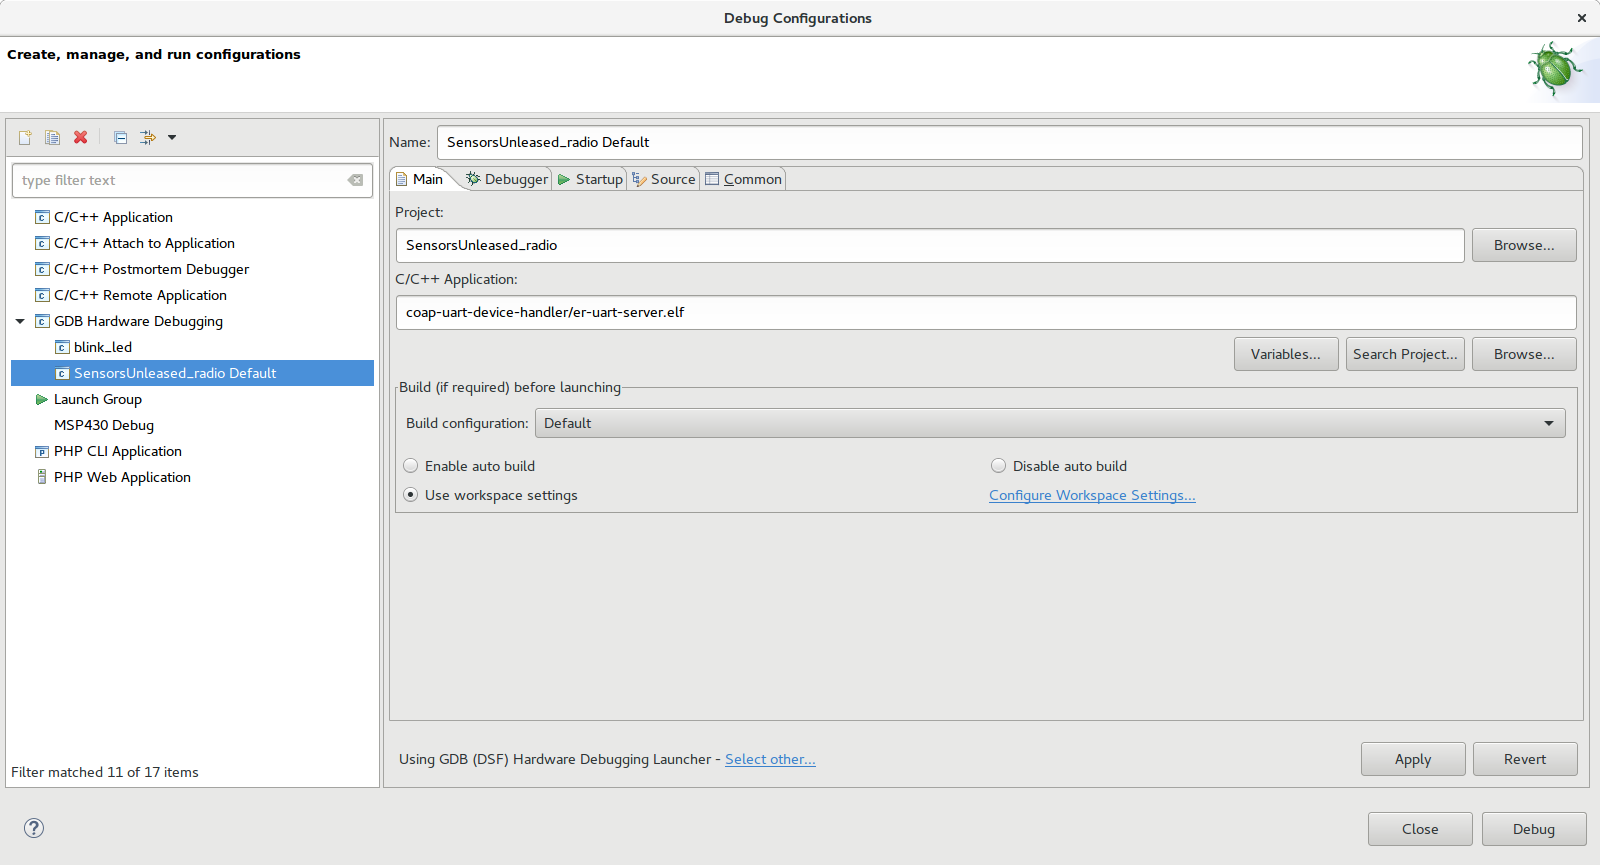1600x865 pixels.
Task: Select the blink_led configuration
Action: pos(103,347)
